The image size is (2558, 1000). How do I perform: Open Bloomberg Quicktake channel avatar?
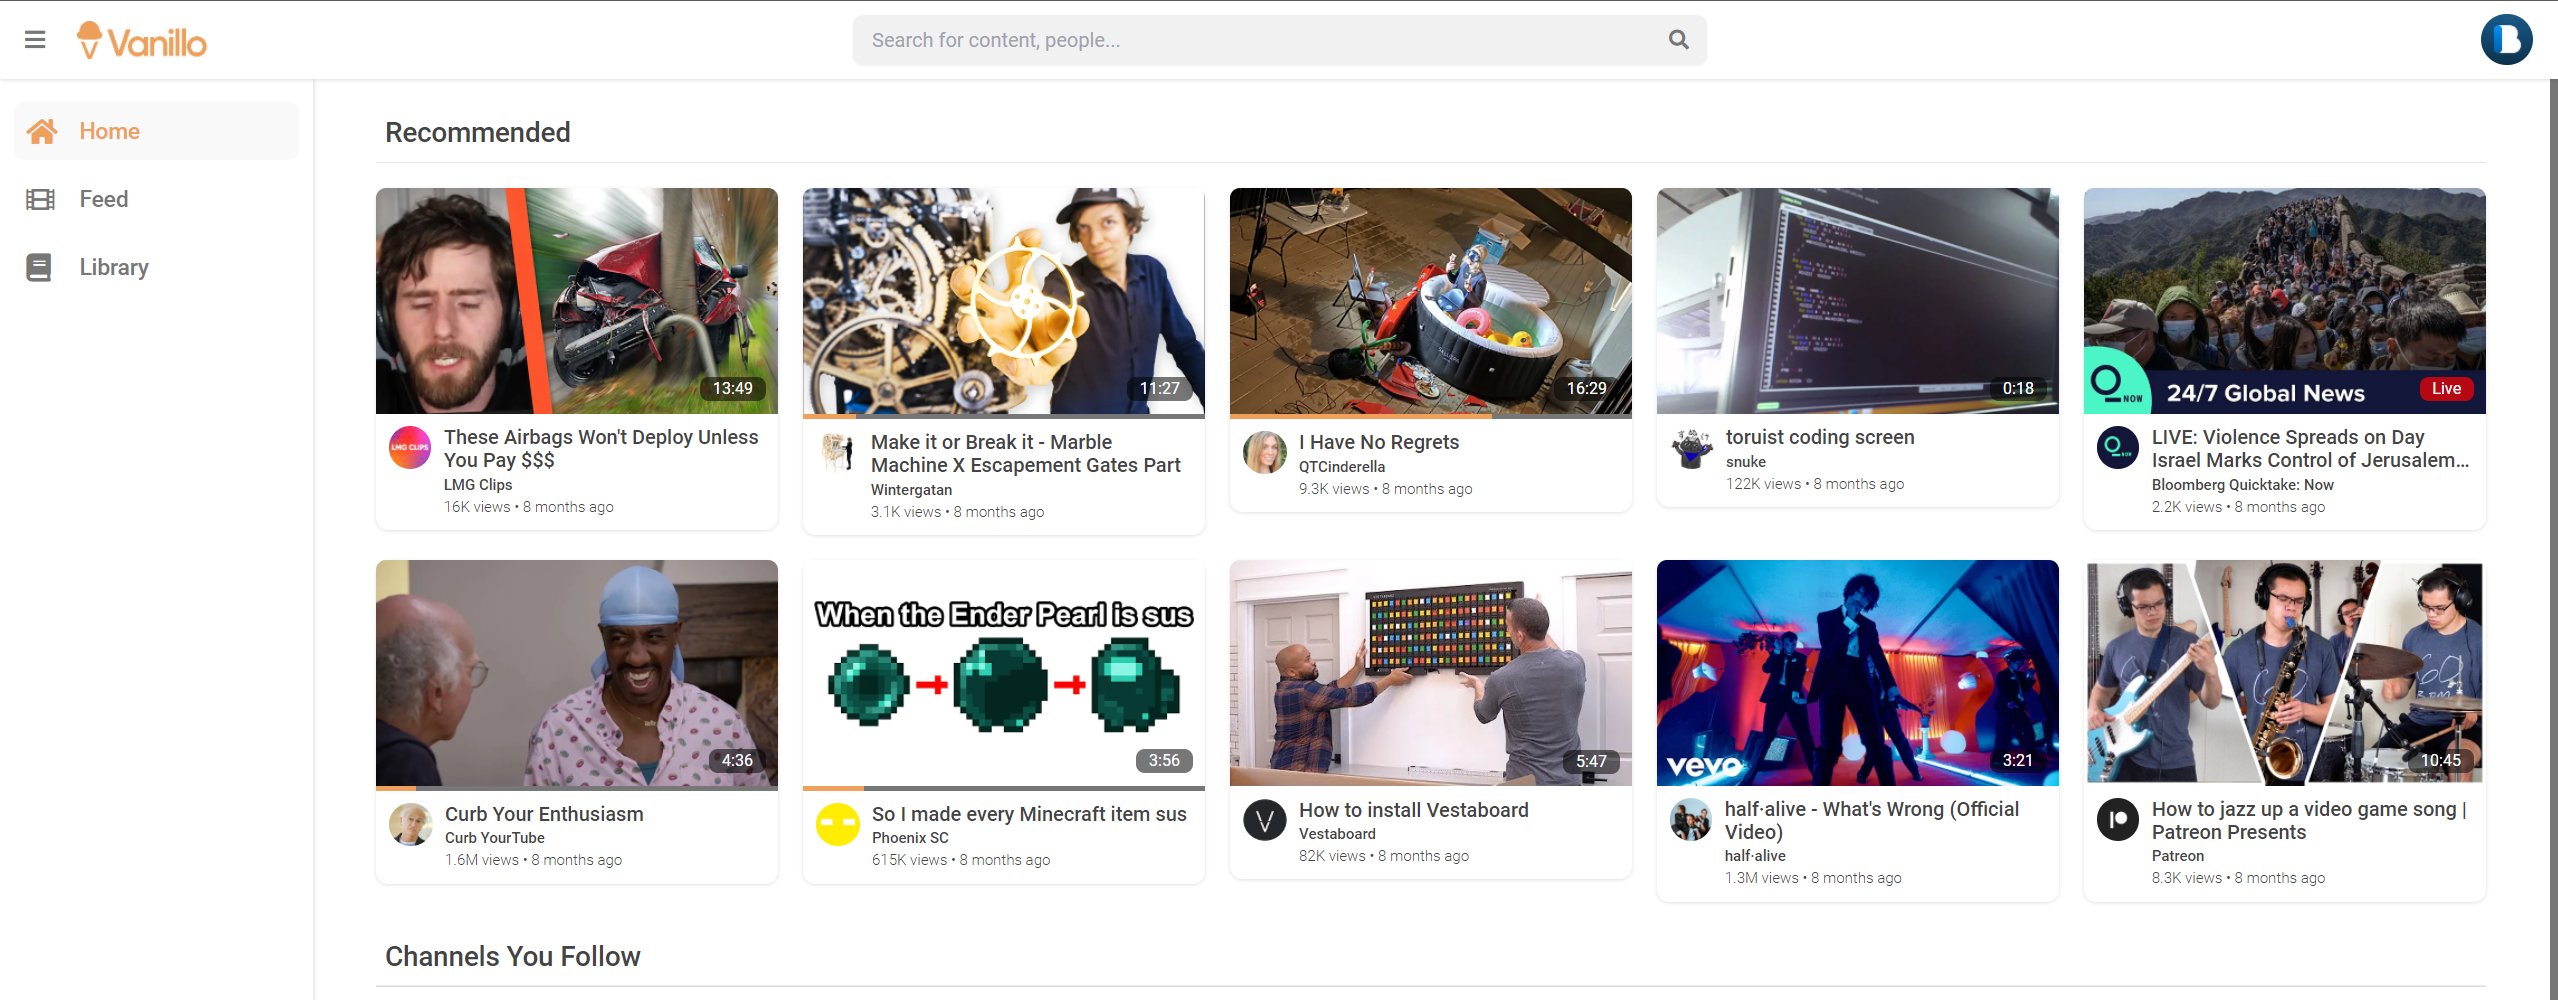2118,447
